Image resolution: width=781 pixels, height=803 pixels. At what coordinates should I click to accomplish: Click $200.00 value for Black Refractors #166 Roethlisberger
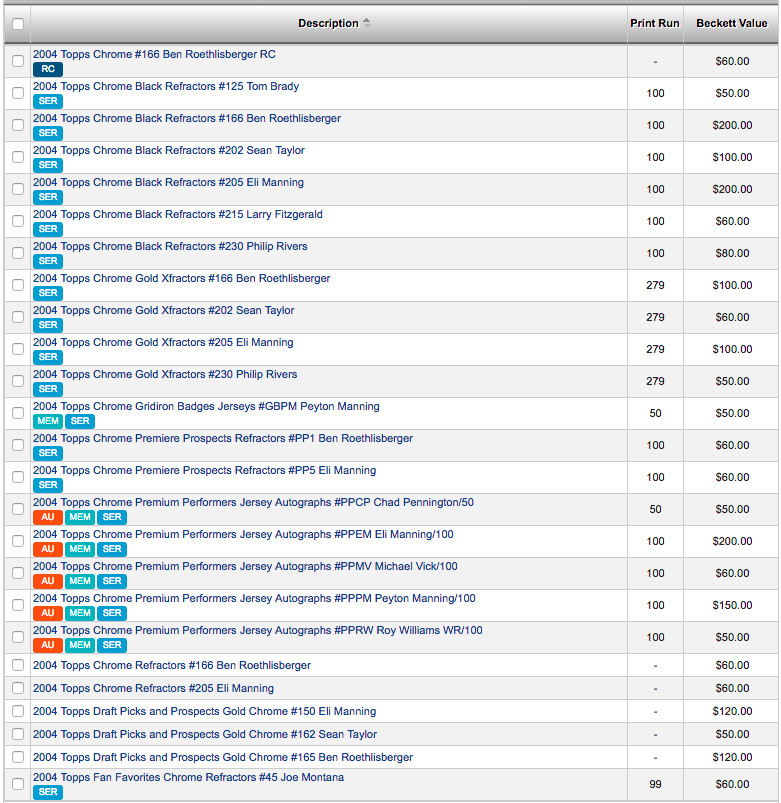pyautogui.click(x=732, y=125)
